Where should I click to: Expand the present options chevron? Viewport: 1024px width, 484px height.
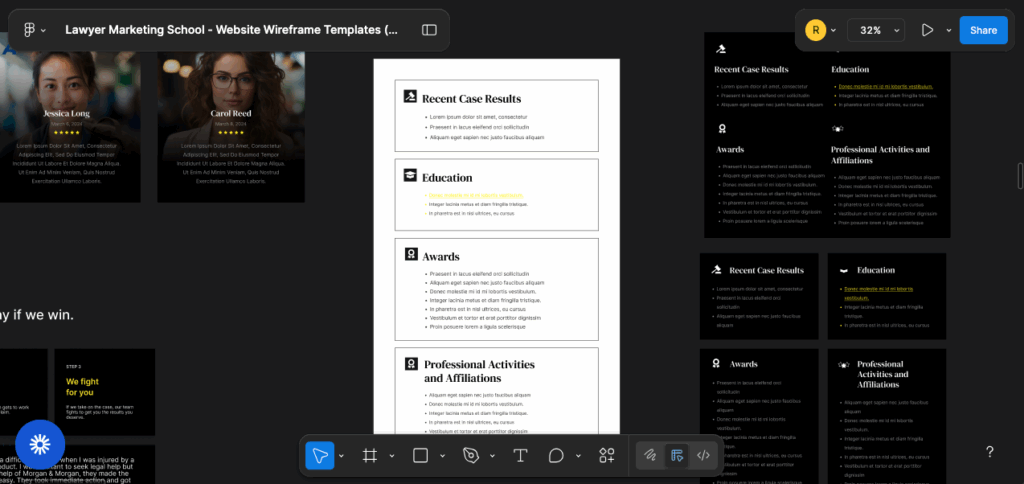[948, 30]
